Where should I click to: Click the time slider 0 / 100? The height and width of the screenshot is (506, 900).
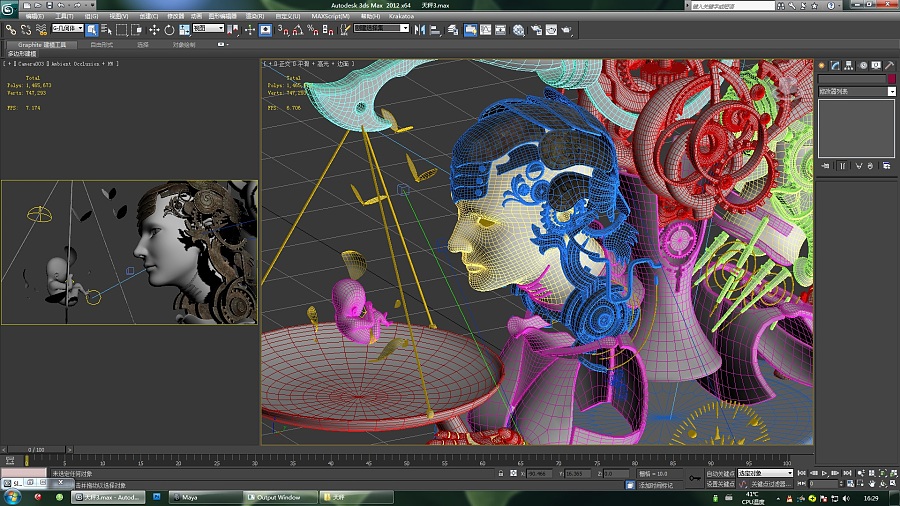tap(37, 449)
